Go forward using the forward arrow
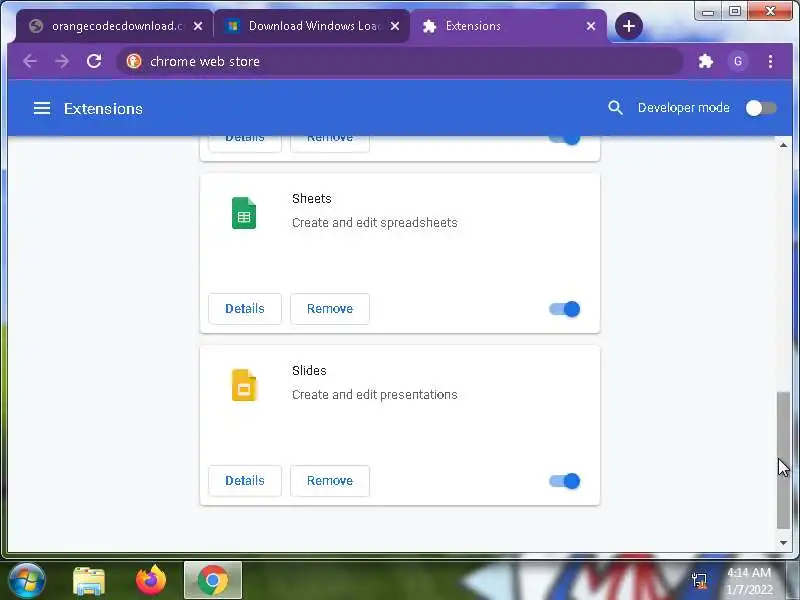The image size is (800, 600). click(x=62, y=61)
